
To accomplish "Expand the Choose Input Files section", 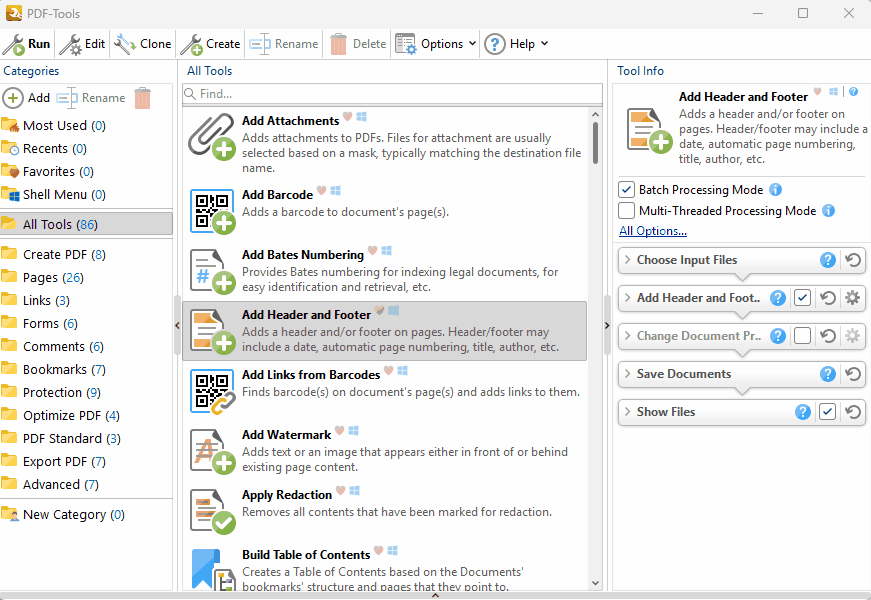I will pos(627,260).
